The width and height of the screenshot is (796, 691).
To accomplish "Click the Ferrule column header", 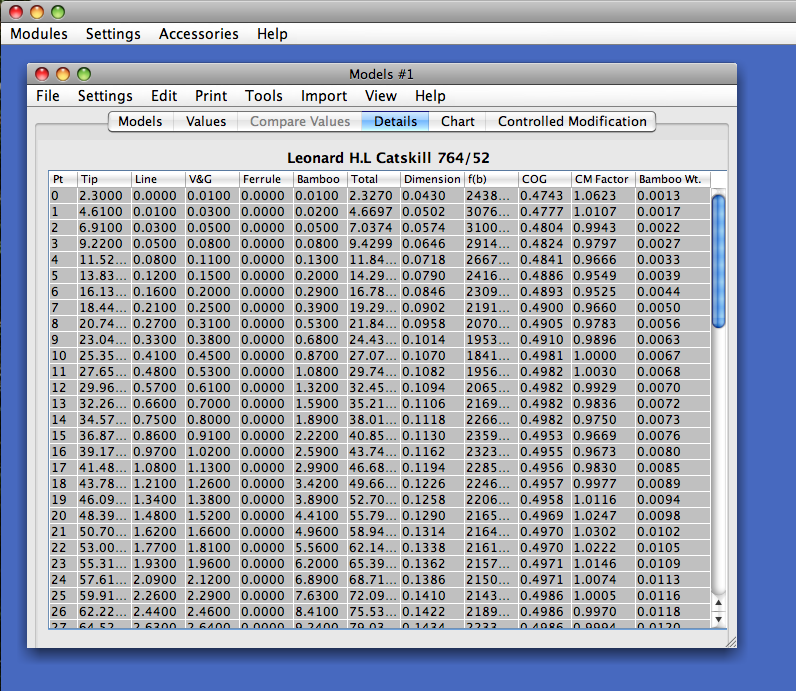I will tap(266, 179).
